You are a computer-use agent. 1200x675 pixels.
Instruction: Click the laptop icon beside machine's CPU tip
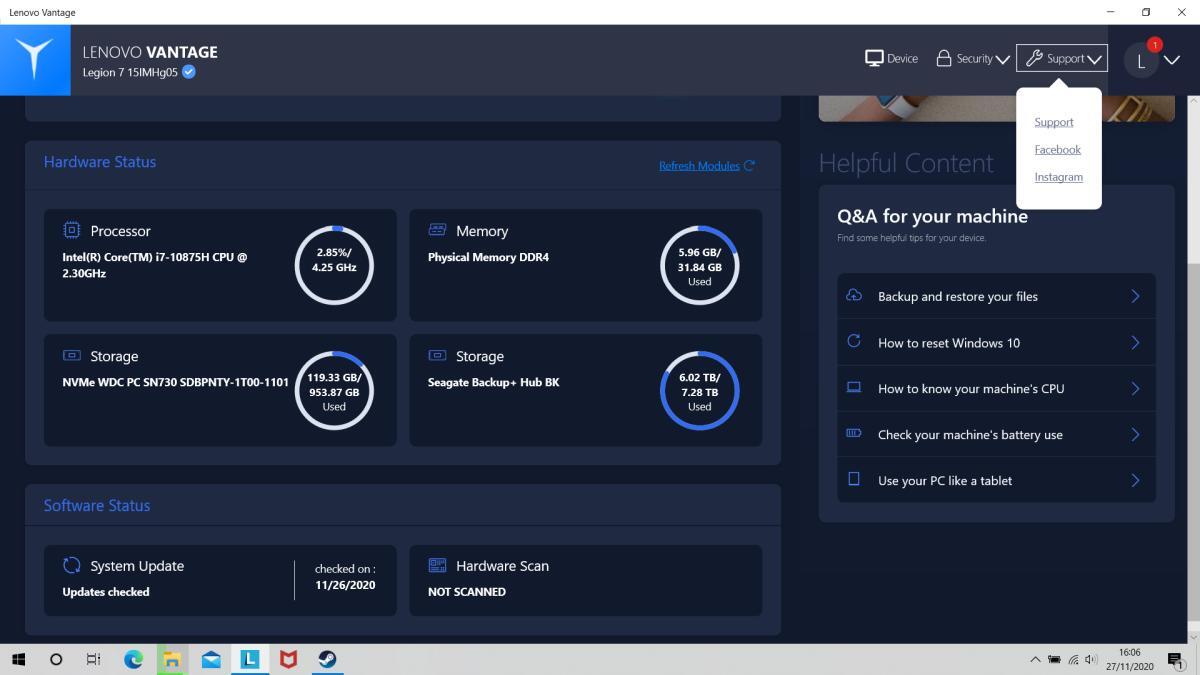pos(854,387)
